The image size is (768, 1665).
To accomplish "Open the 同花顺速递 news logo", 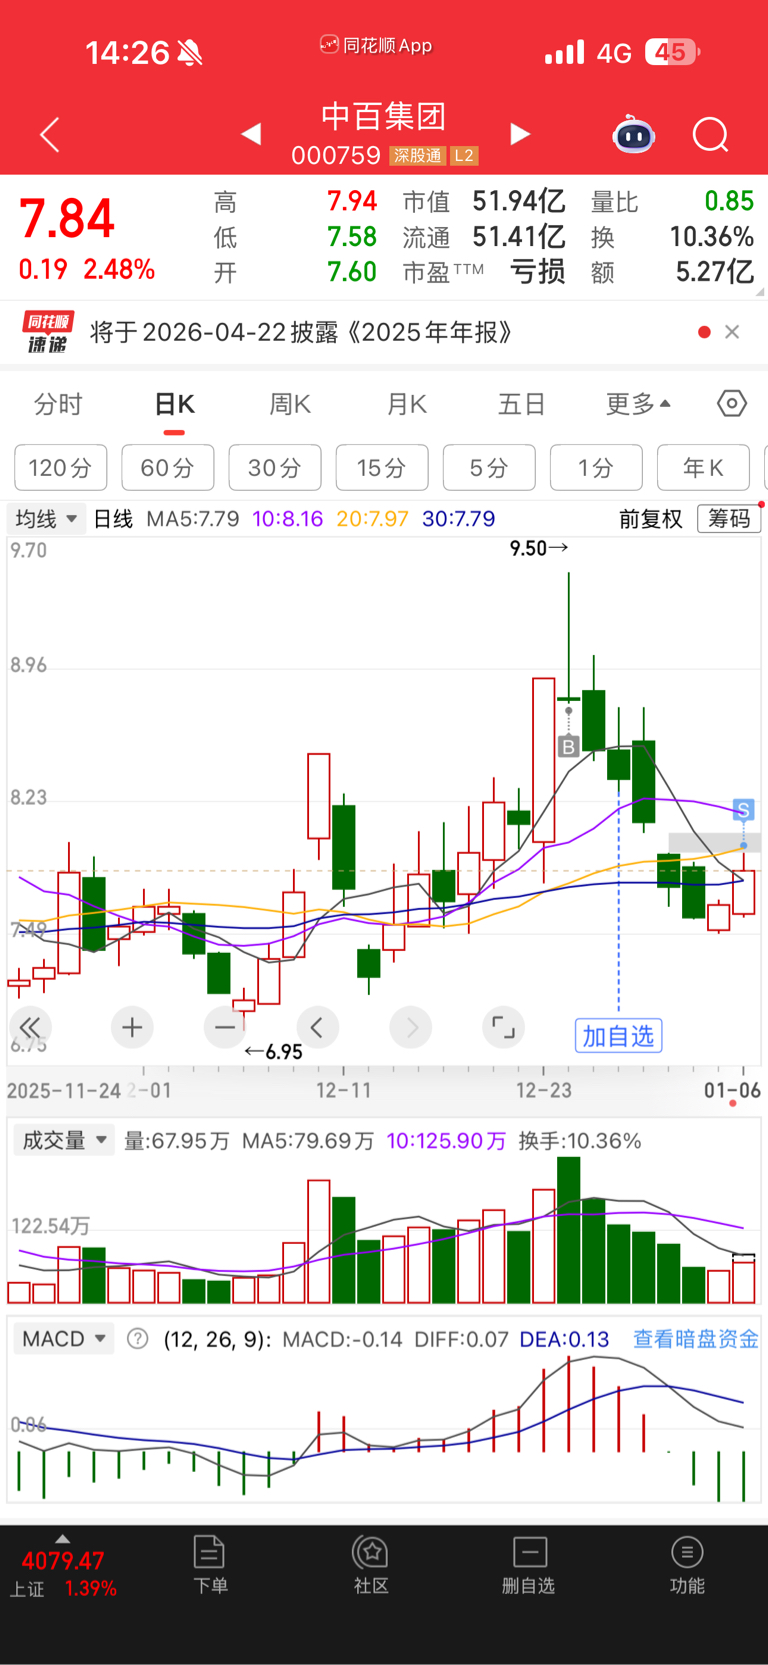I will coord(48,332).
